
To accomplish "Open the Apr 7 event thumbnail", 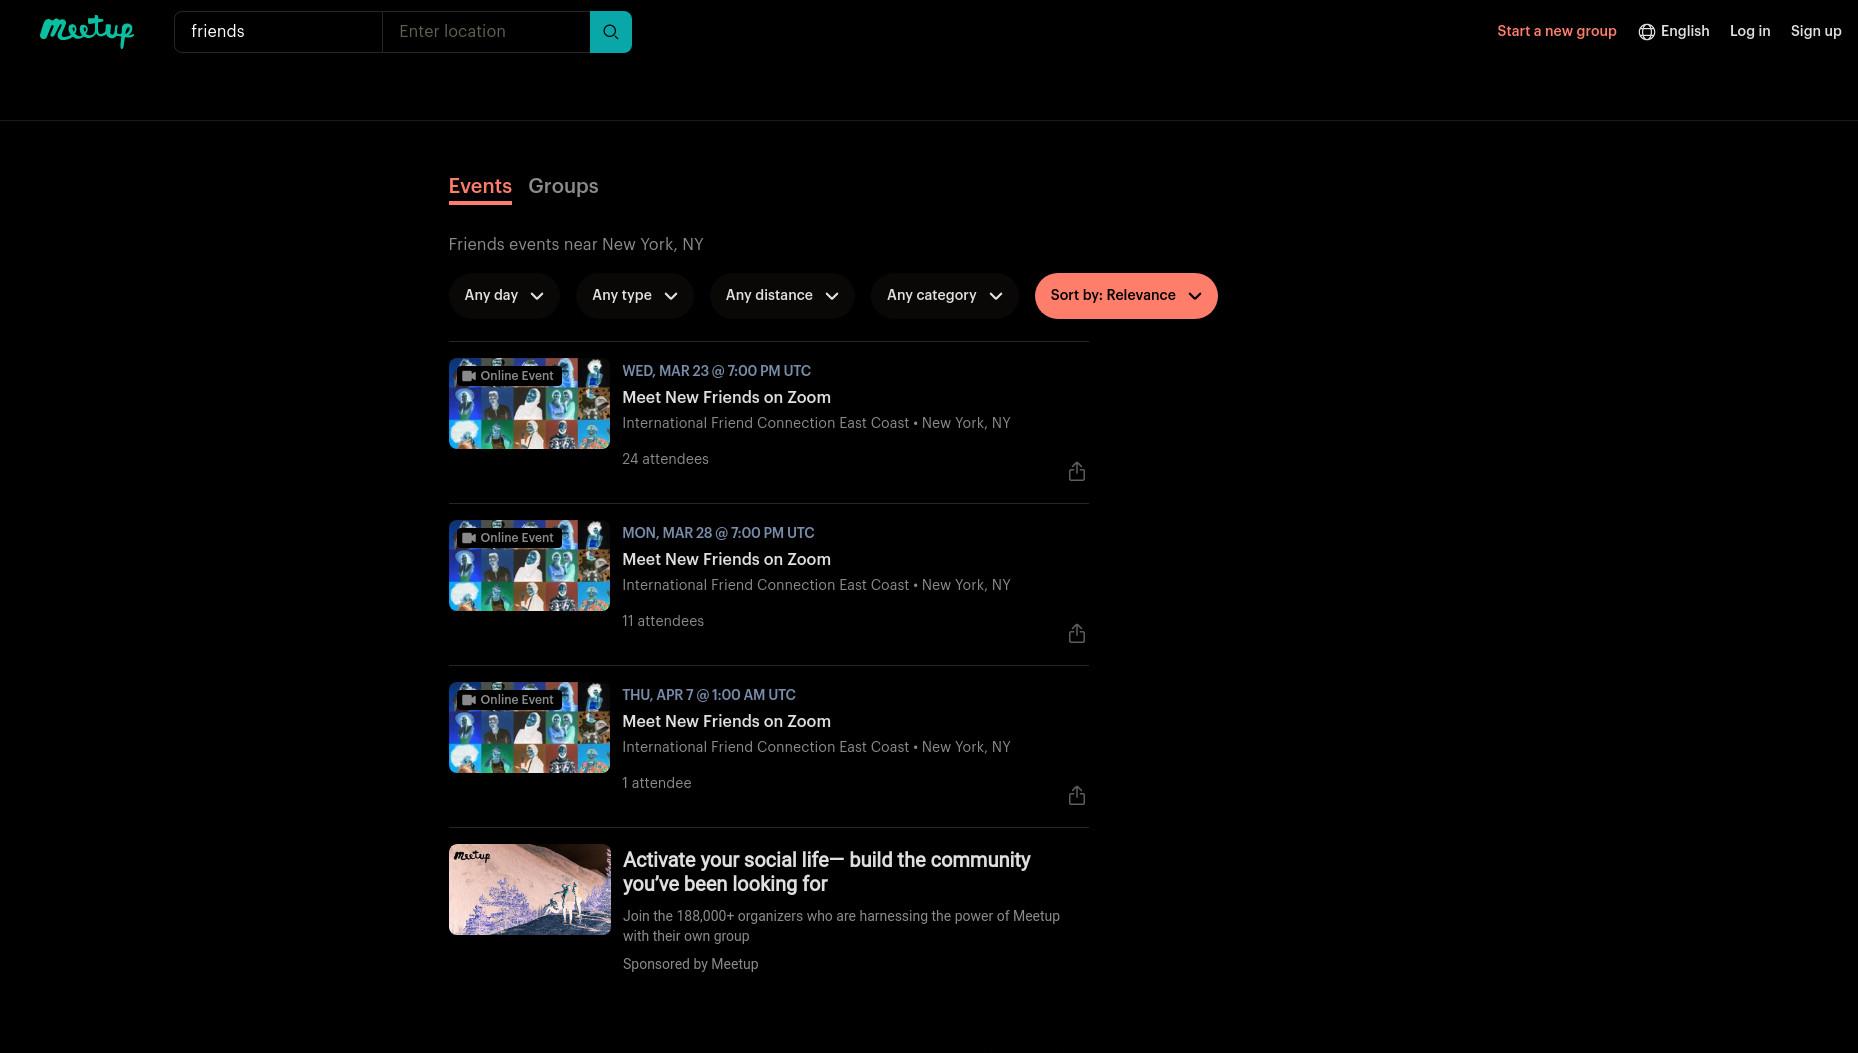I will (529, 727).
